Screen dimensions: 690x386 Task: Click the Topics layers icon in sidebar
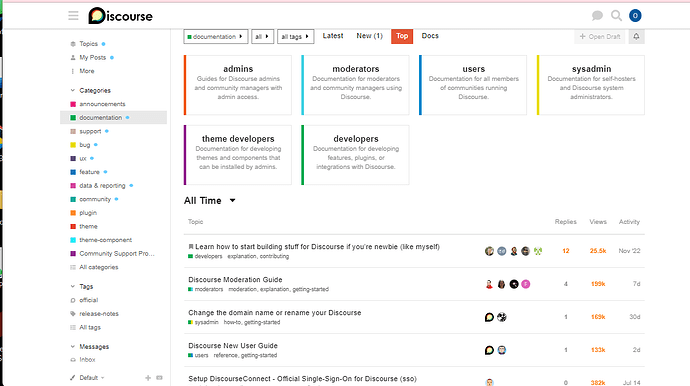pyautogui.click(x=73, y=44)
